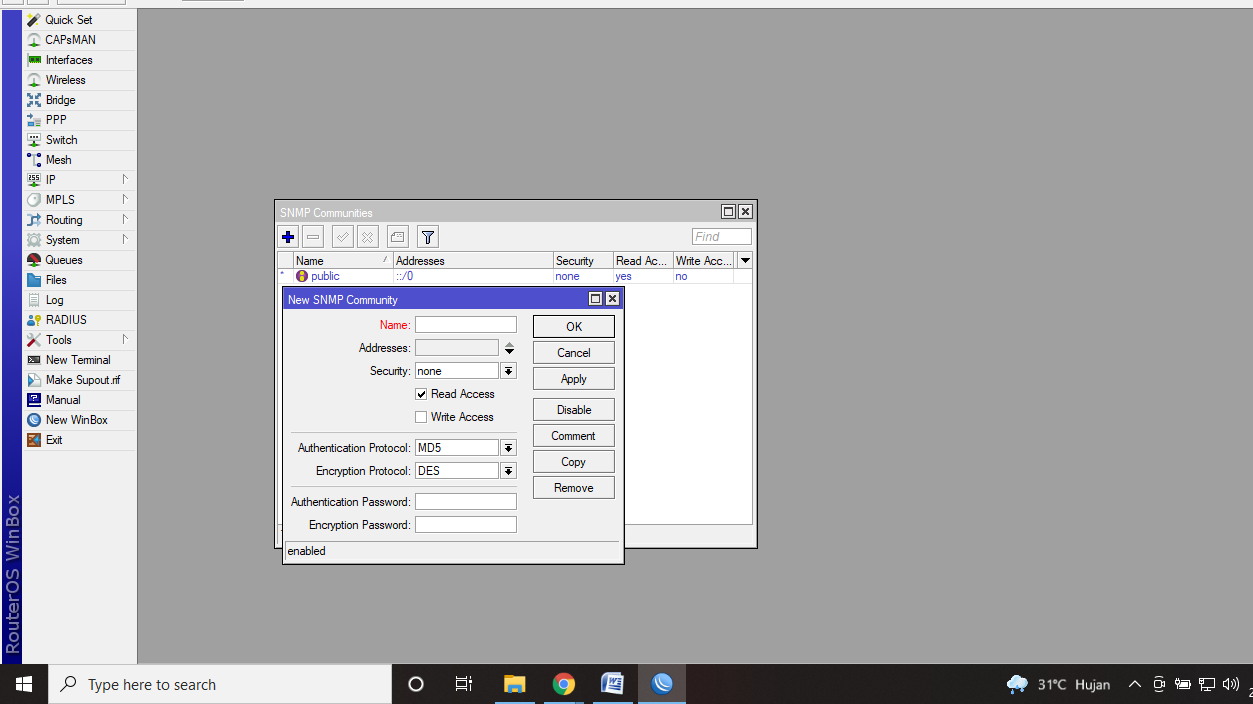Open the Encryption Protocol dropdown
Screen dimensions: 1253x704
tap(508, 471)
